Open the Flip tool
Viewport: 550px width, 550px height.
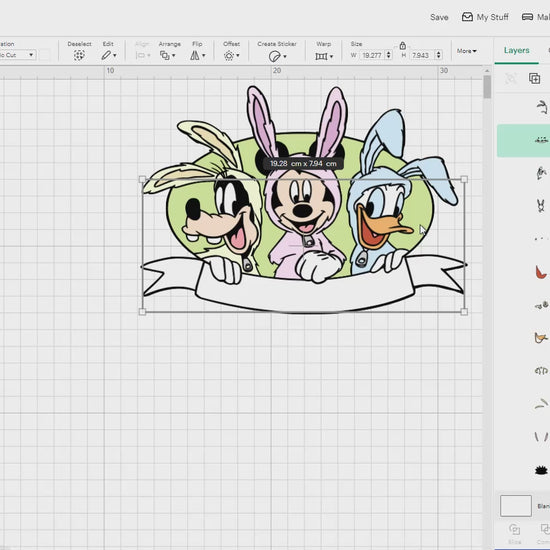tap(195, 55)
